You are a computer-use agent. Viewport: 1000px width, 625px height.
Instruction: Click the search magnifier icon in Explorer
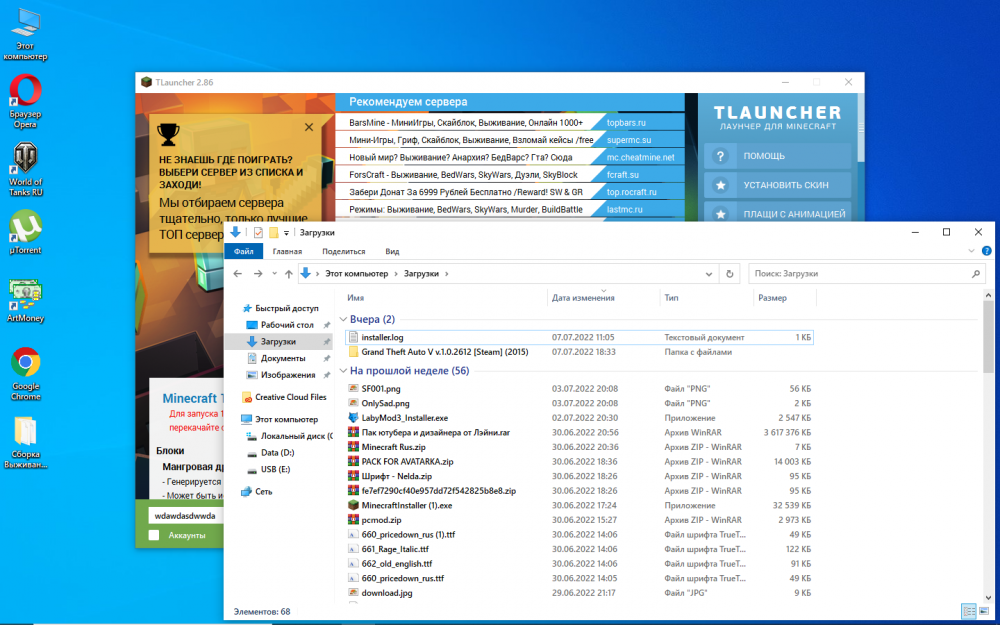point(975,274)
